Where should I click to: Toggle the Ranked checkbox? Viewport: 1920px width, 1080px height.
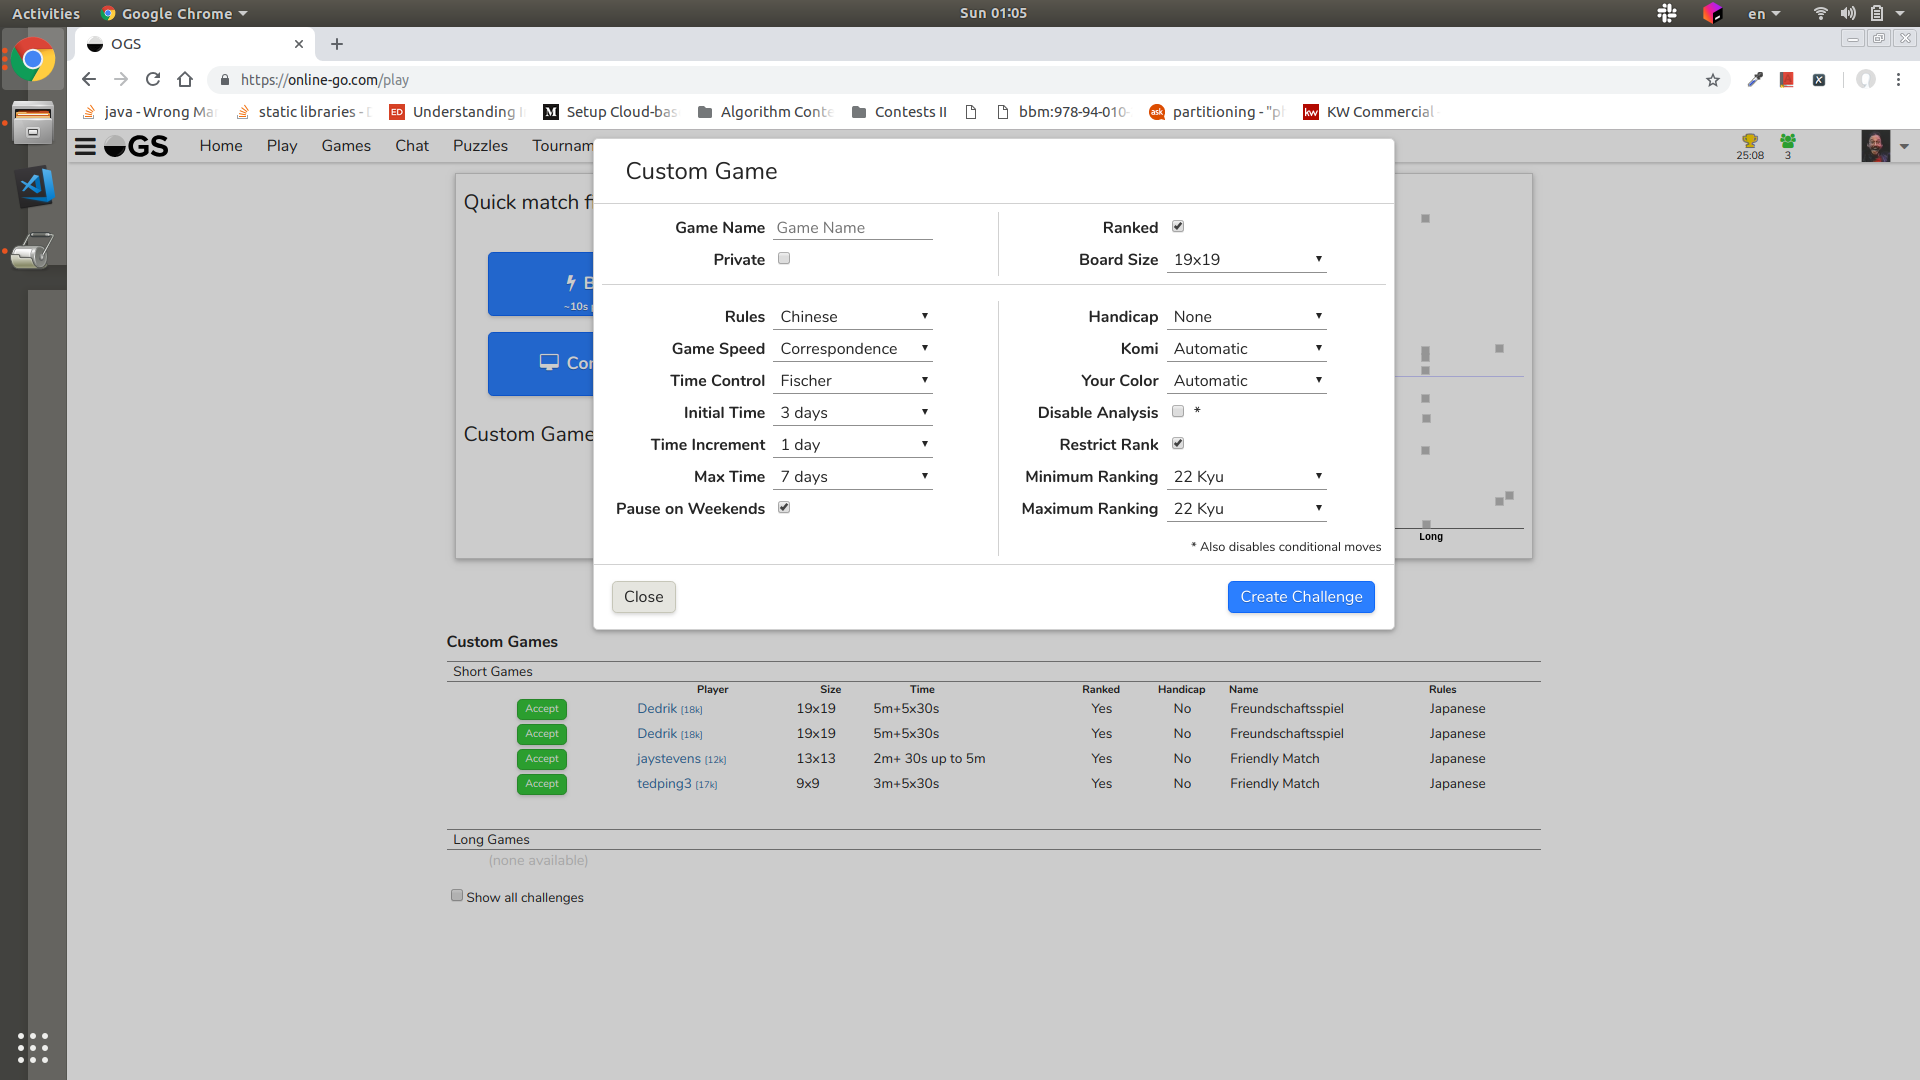point(1178,227)
